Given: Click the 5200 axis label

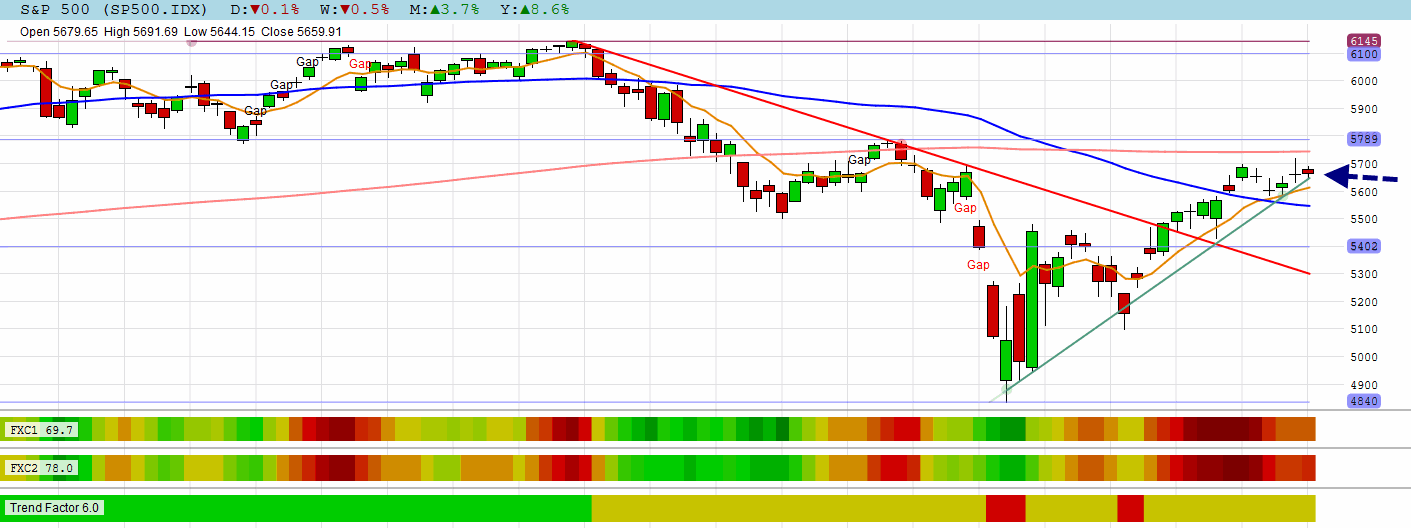Looking at the screenshot, I should click(x=1364, y=302).
